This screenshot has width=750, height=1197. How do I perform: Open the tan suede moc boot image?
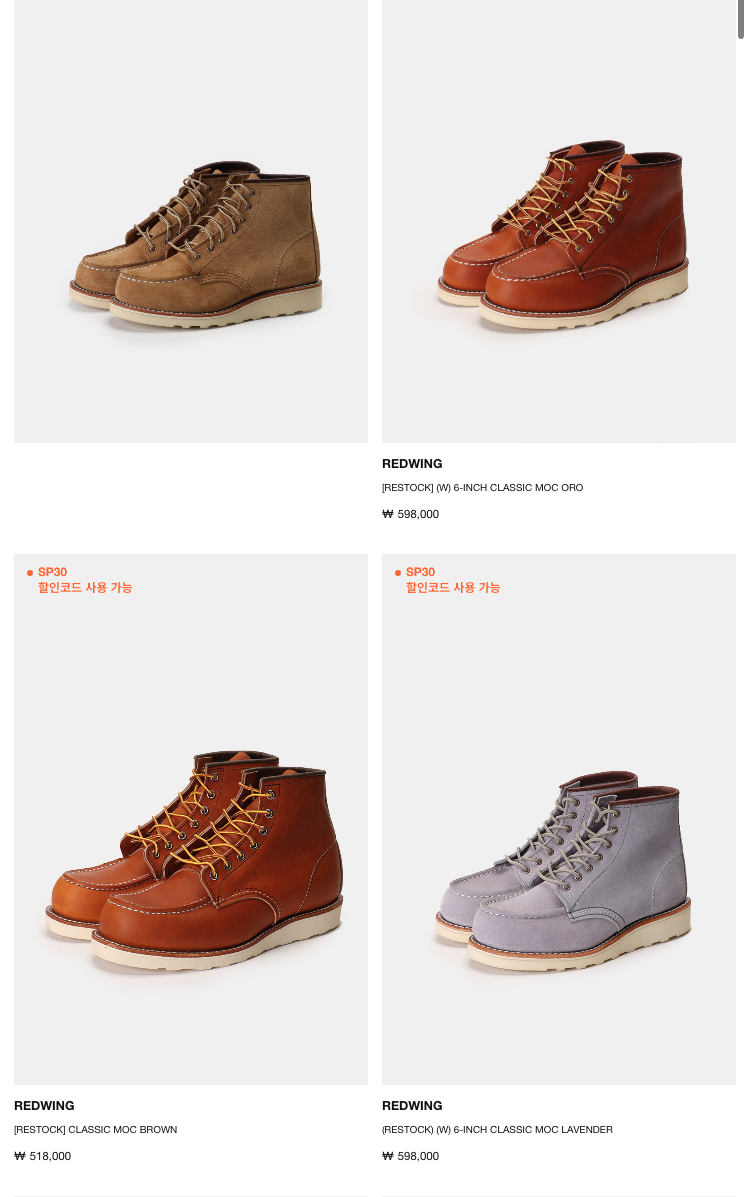(x=191, y=221)
